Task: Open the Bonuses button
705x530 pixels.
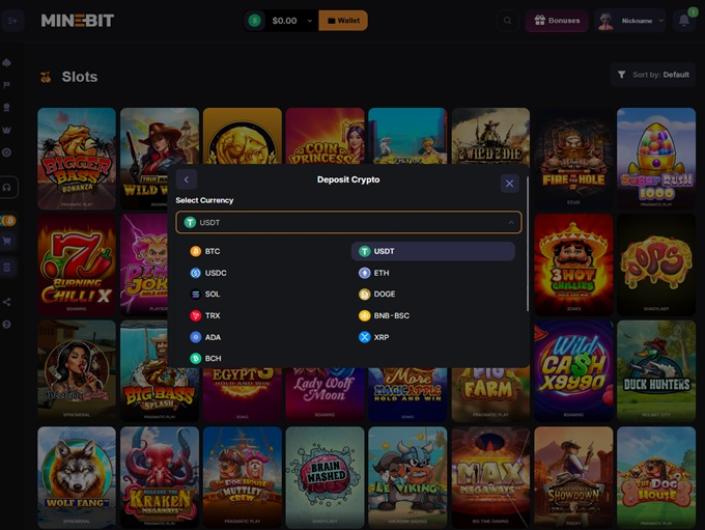Action: tap(557, 20)
